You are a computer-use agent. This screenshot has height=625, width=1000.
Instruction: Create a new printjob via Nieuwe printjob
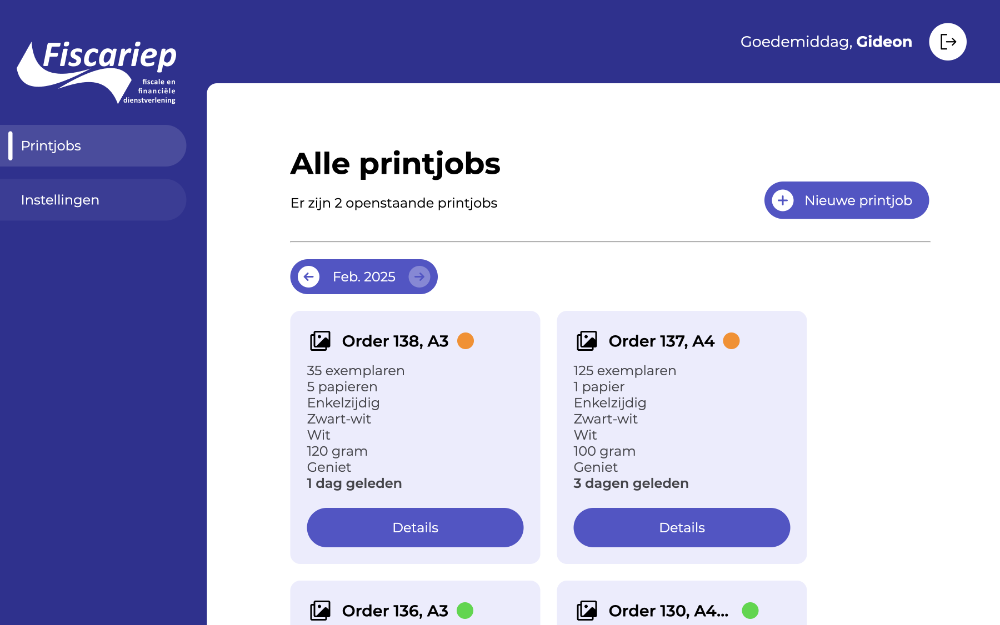[846, 200]
